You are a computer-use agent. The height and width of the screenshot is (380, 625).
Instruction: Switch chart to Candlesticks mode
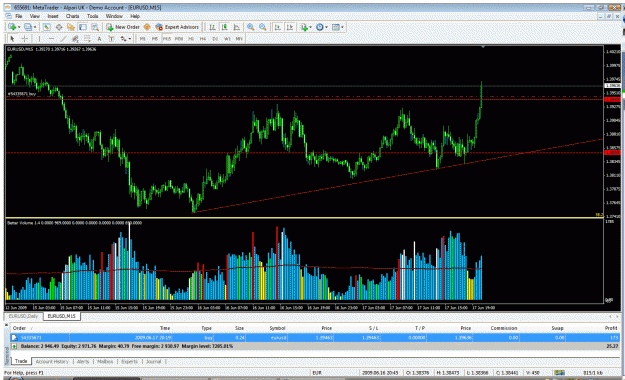[225, 27]
